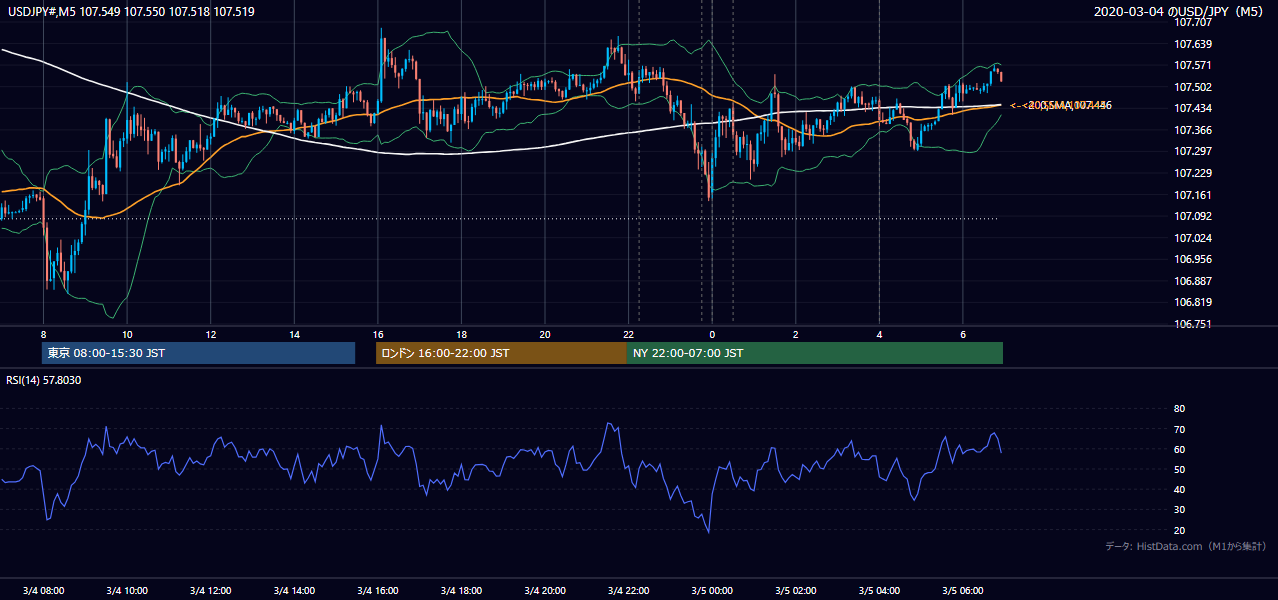Click RSI scale label 80

coord(1179,409)
